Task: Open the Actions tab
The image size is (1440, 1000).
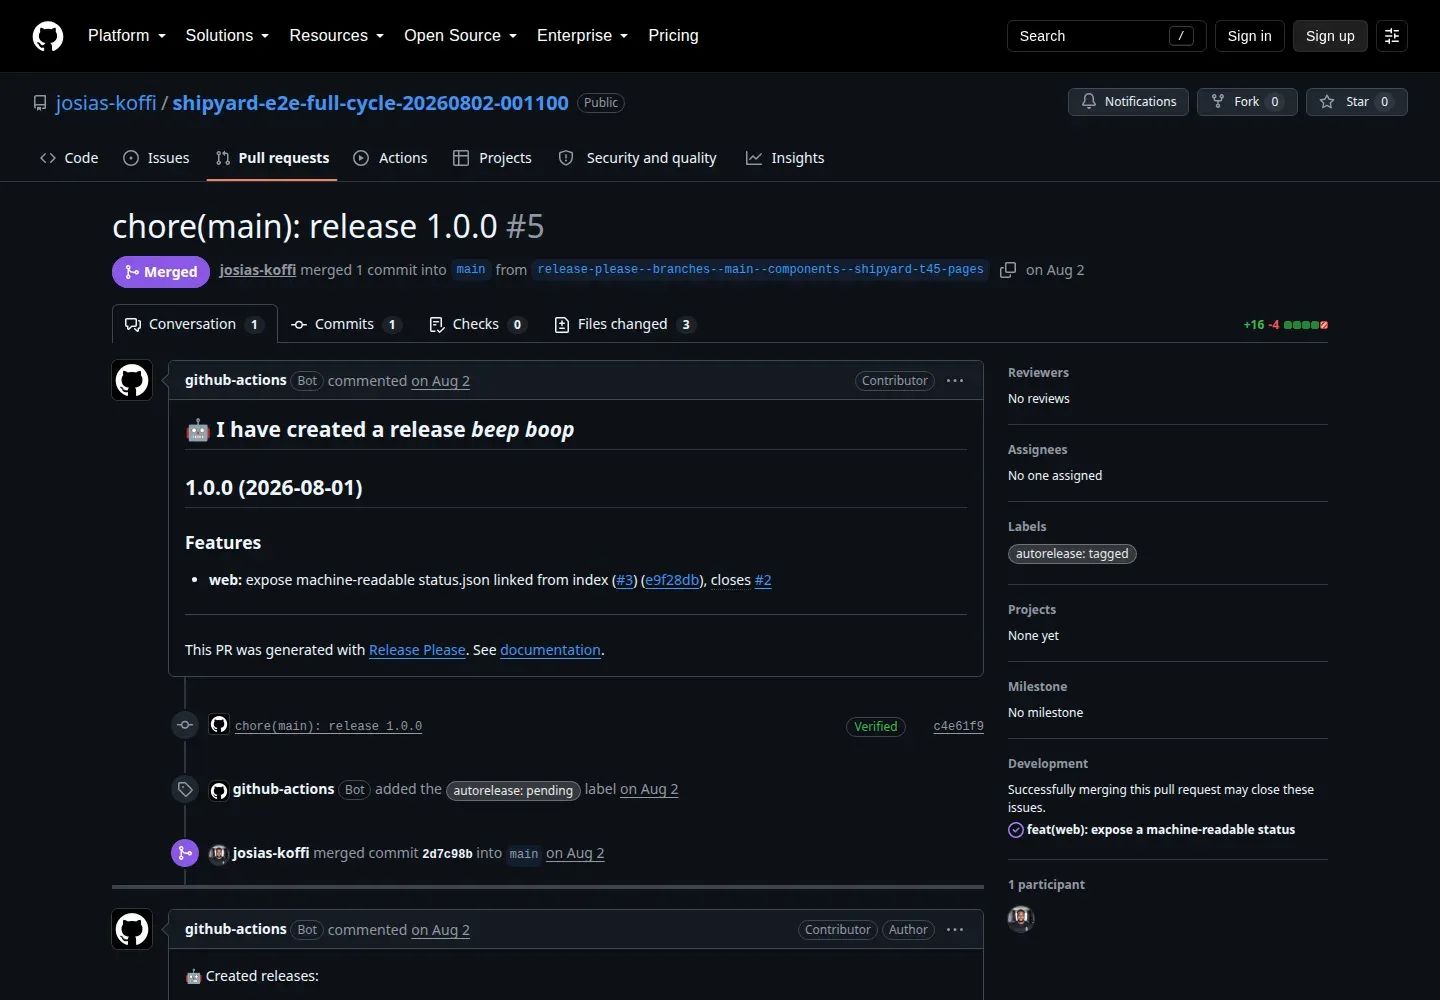Action: pos(390,158)
